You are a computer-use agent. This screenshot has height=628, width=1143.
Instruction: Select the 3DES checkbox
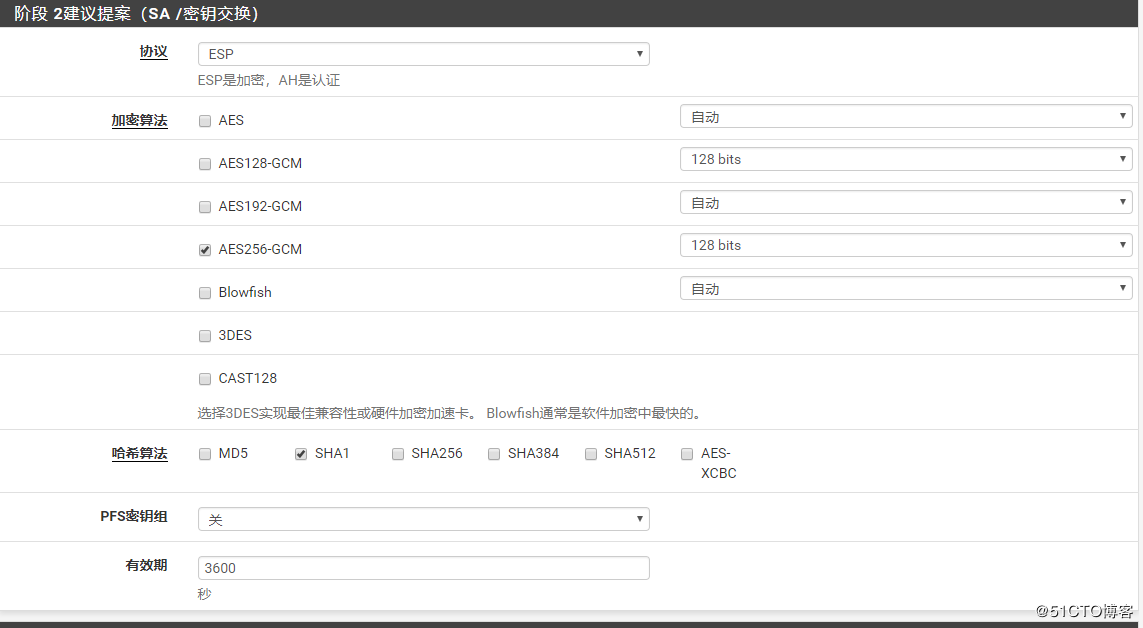point(205,336)
